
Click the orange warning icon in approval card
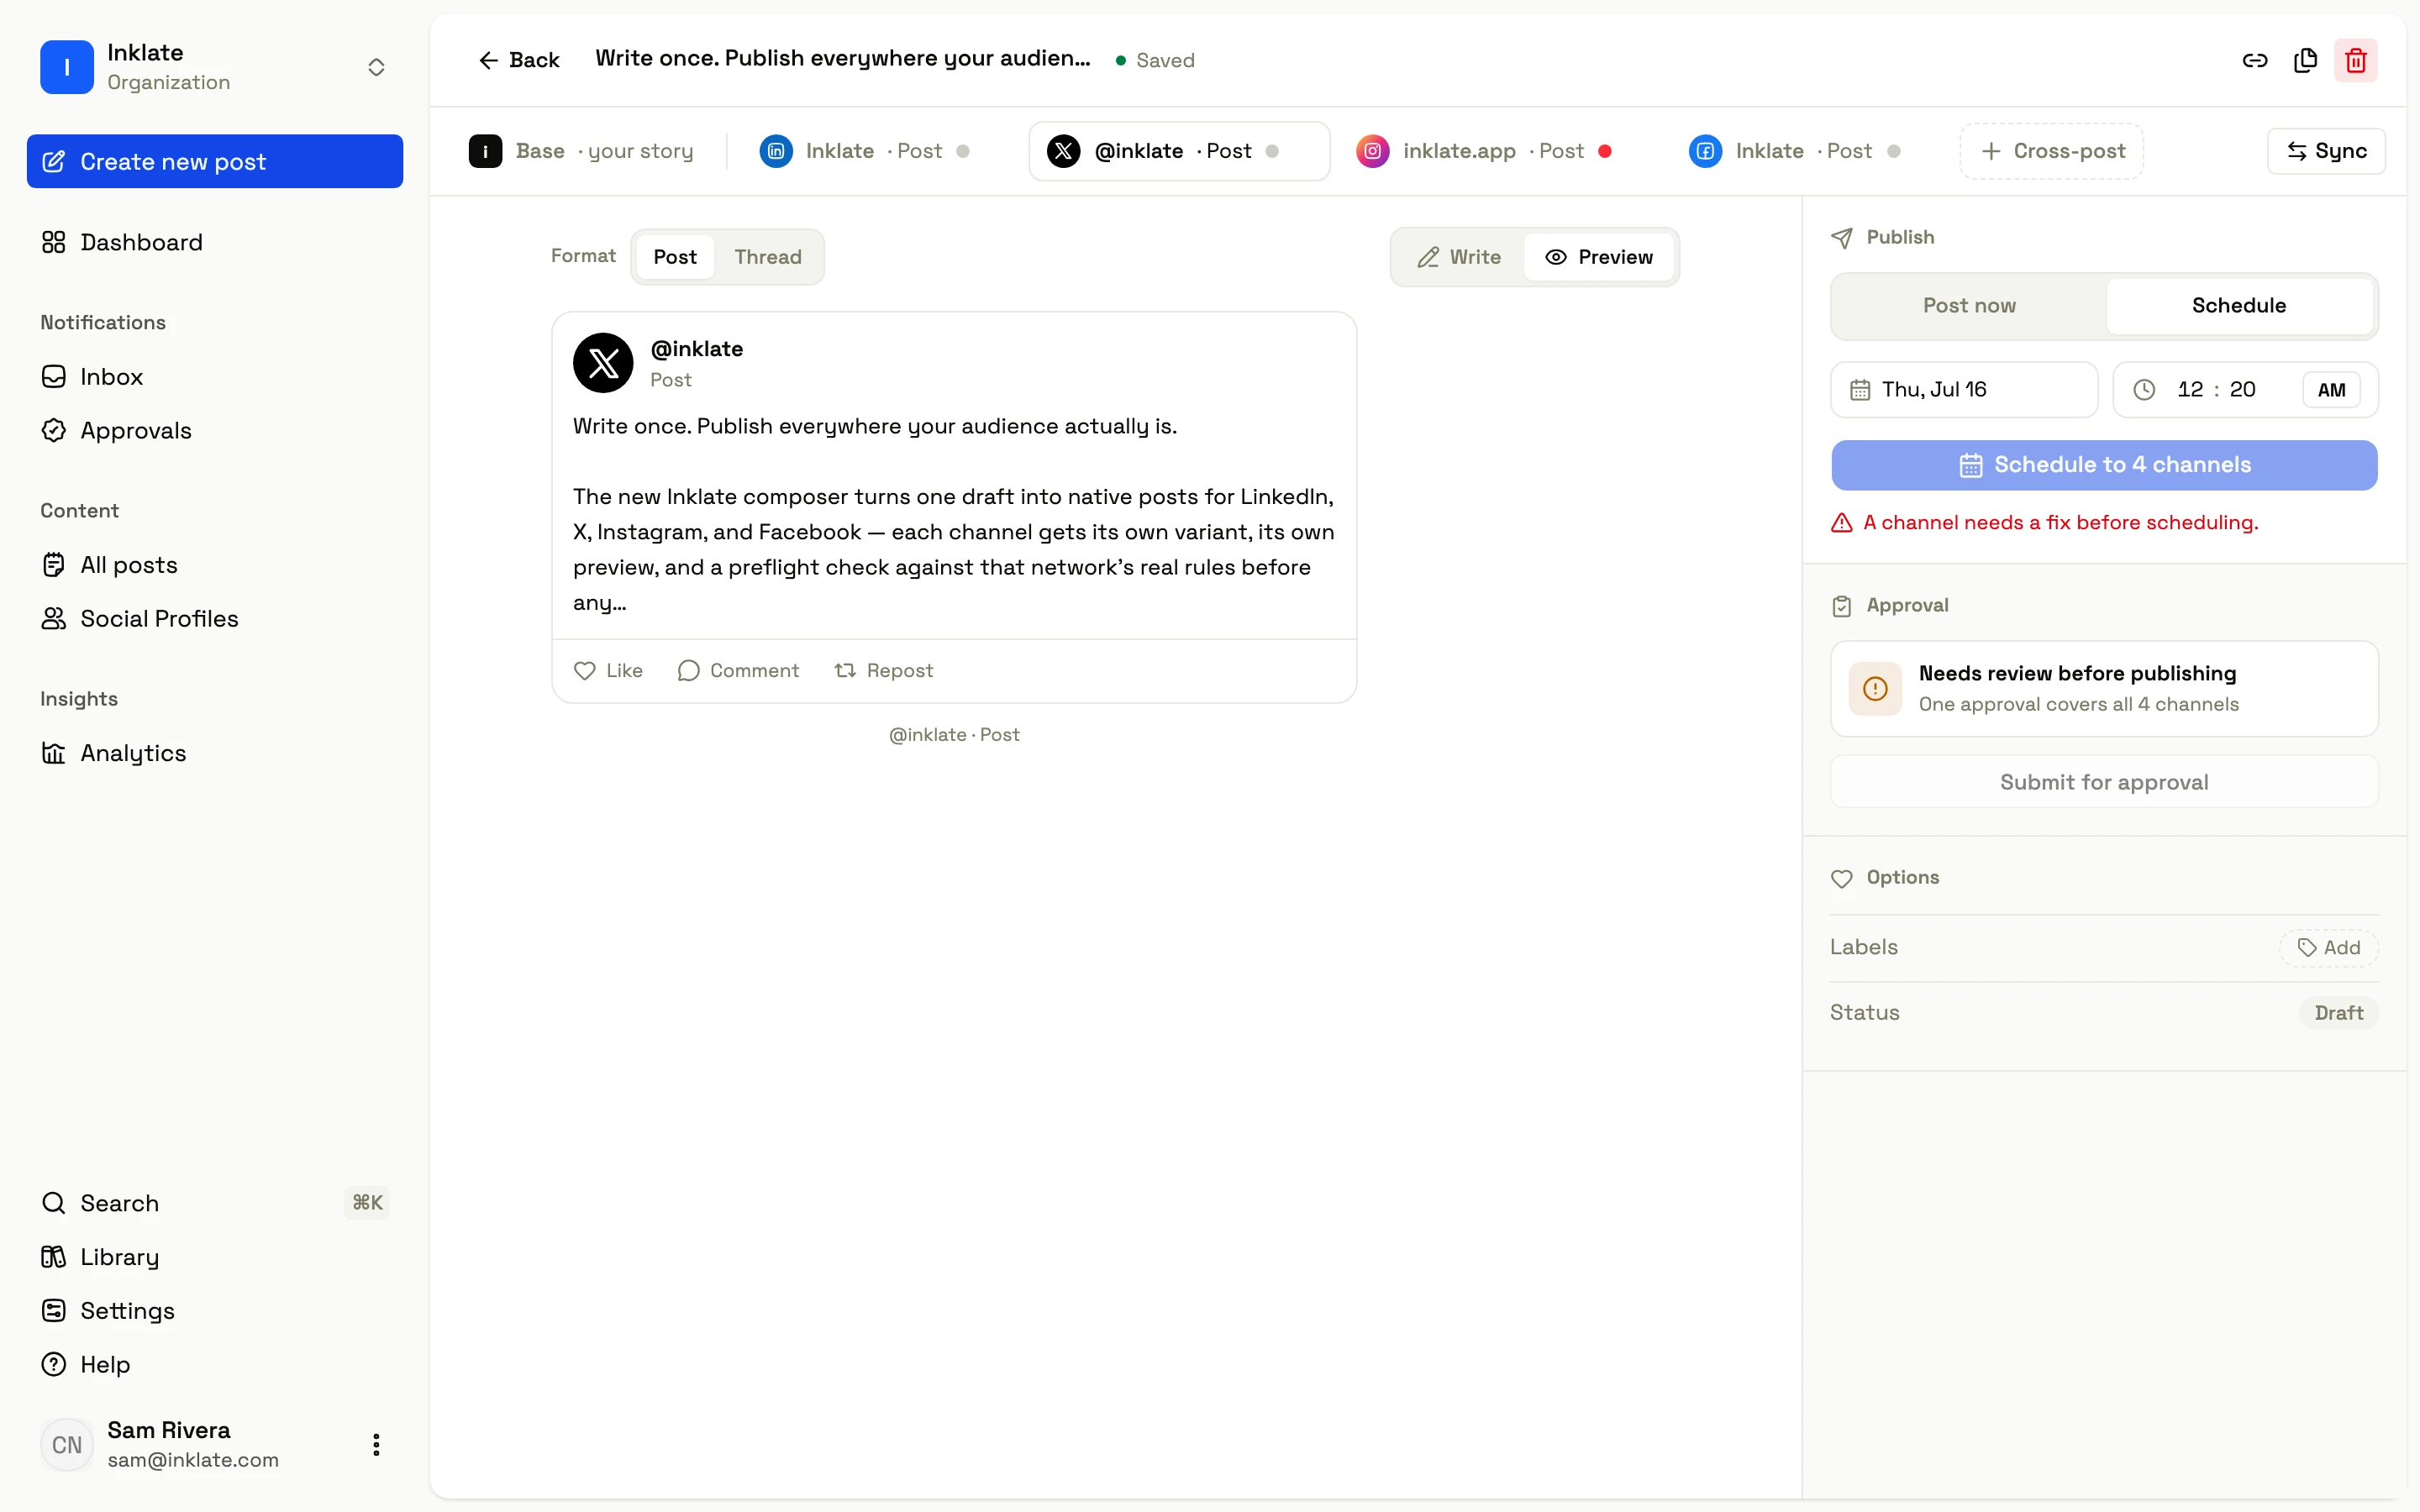coord(1875,689)
